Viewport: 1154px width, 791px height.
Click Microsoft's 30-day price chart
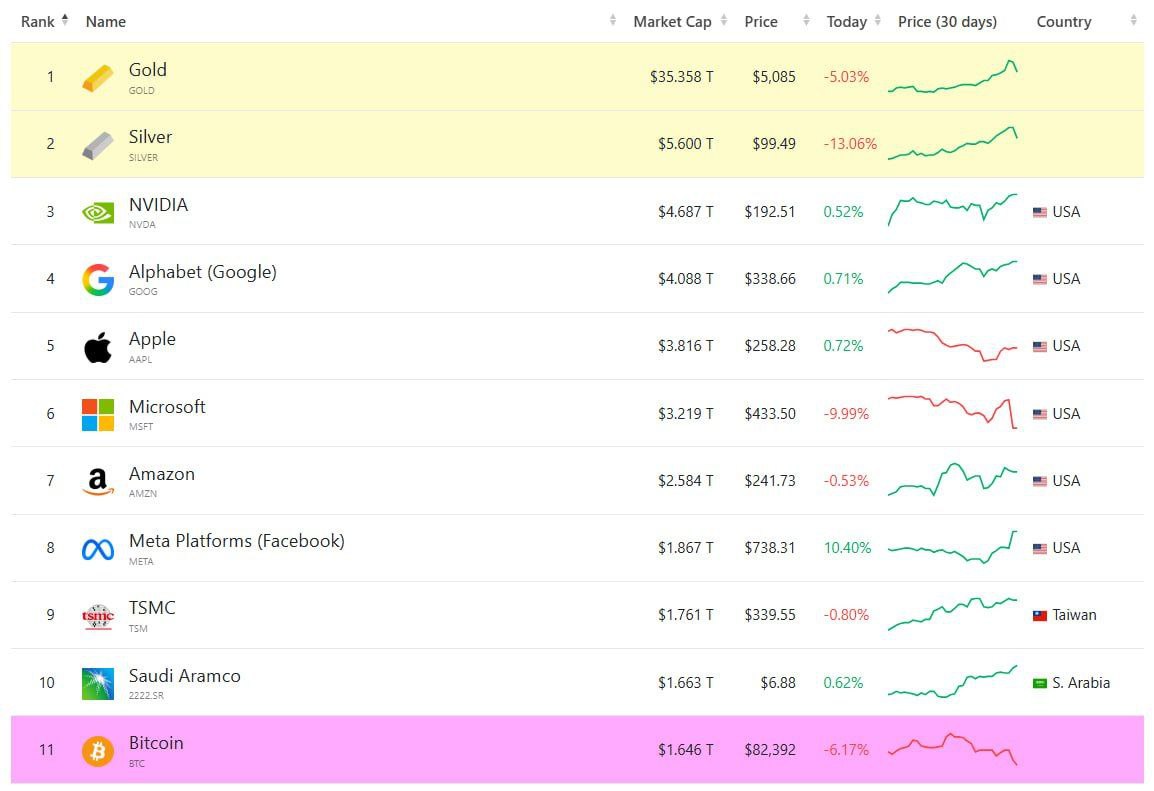coord(952,413)
